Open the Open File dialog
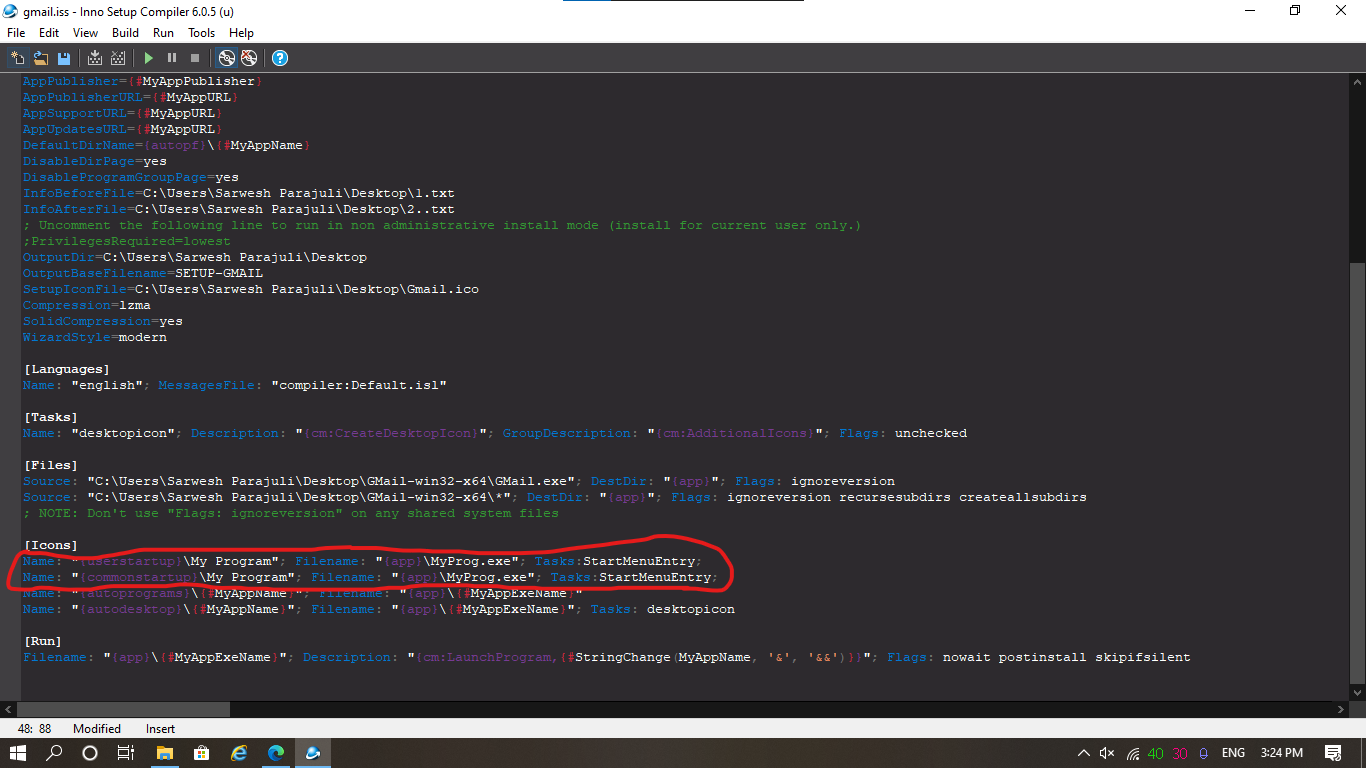The height and width of the screenshot is (768, 1366). click(x=39, y=57)
